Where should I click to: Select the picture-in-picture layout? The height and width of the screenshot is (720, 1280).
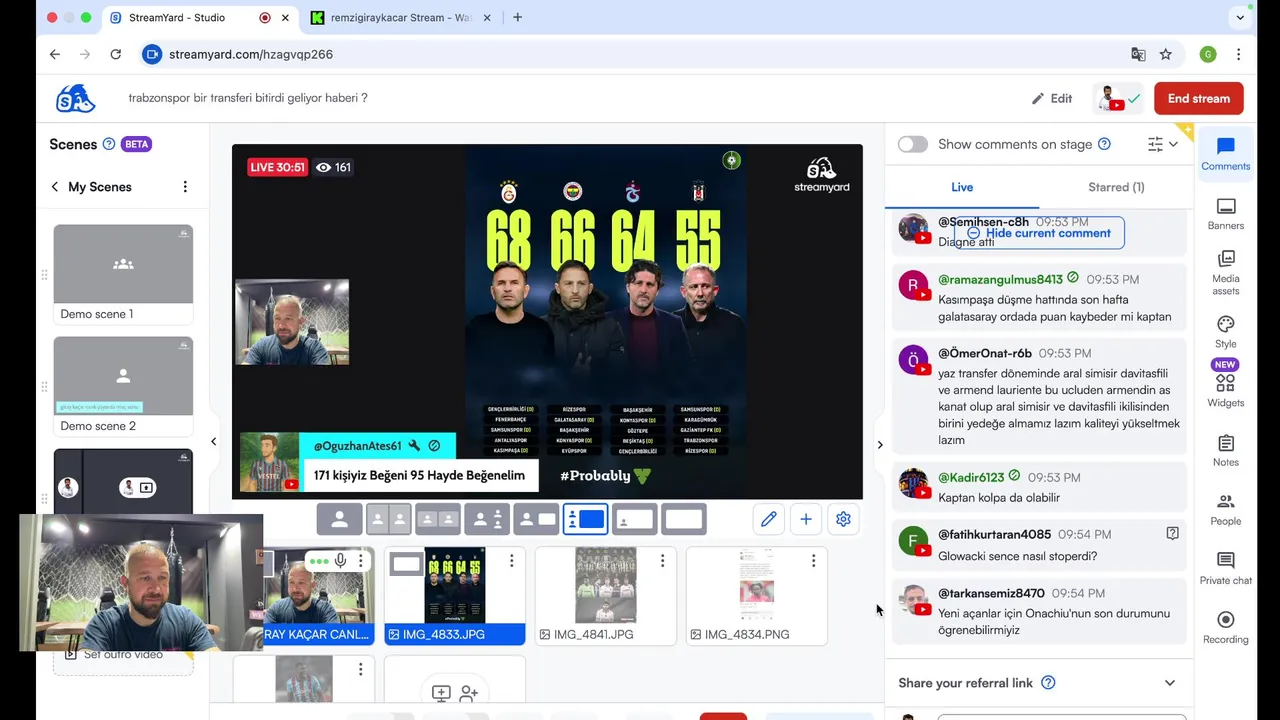point(634,519)
